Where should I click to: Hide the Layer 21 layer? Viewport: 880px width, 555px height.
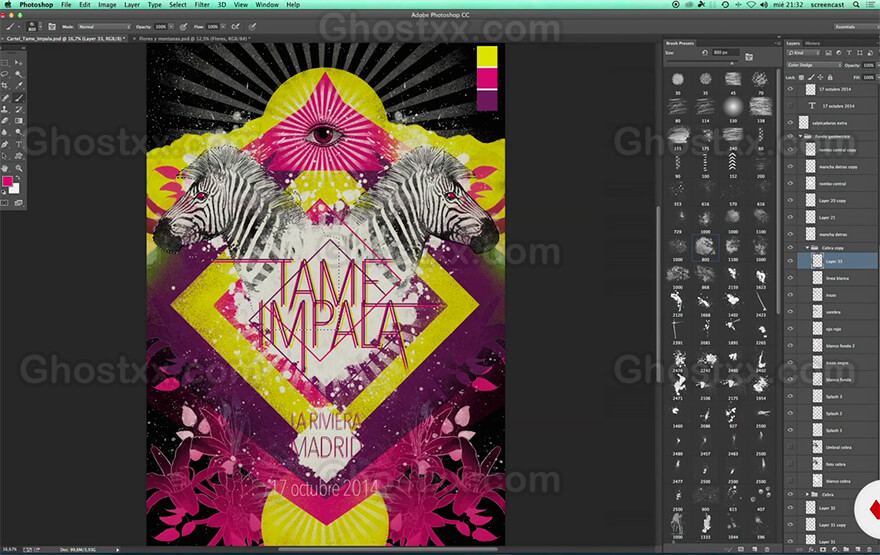(790, 217)
